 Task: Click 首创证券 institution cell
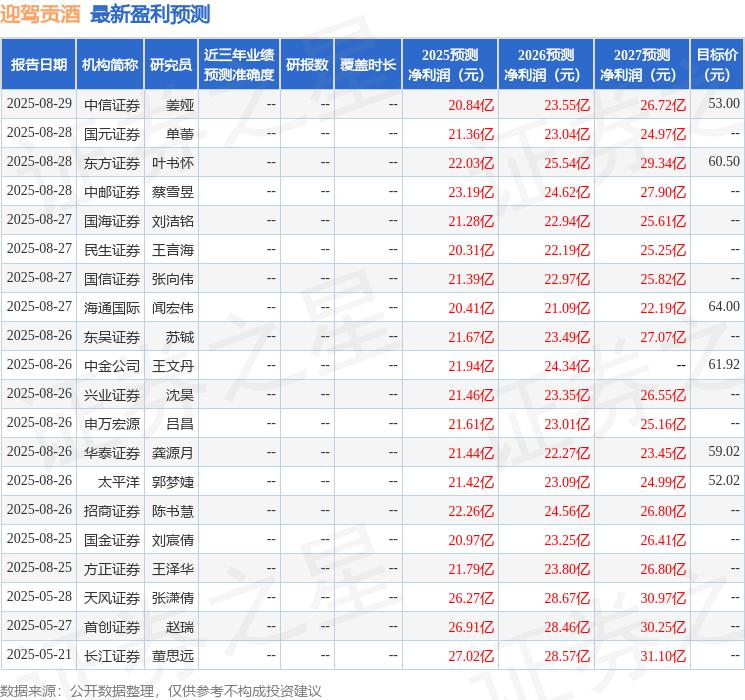pyautogui.click(x=112, y=627)
